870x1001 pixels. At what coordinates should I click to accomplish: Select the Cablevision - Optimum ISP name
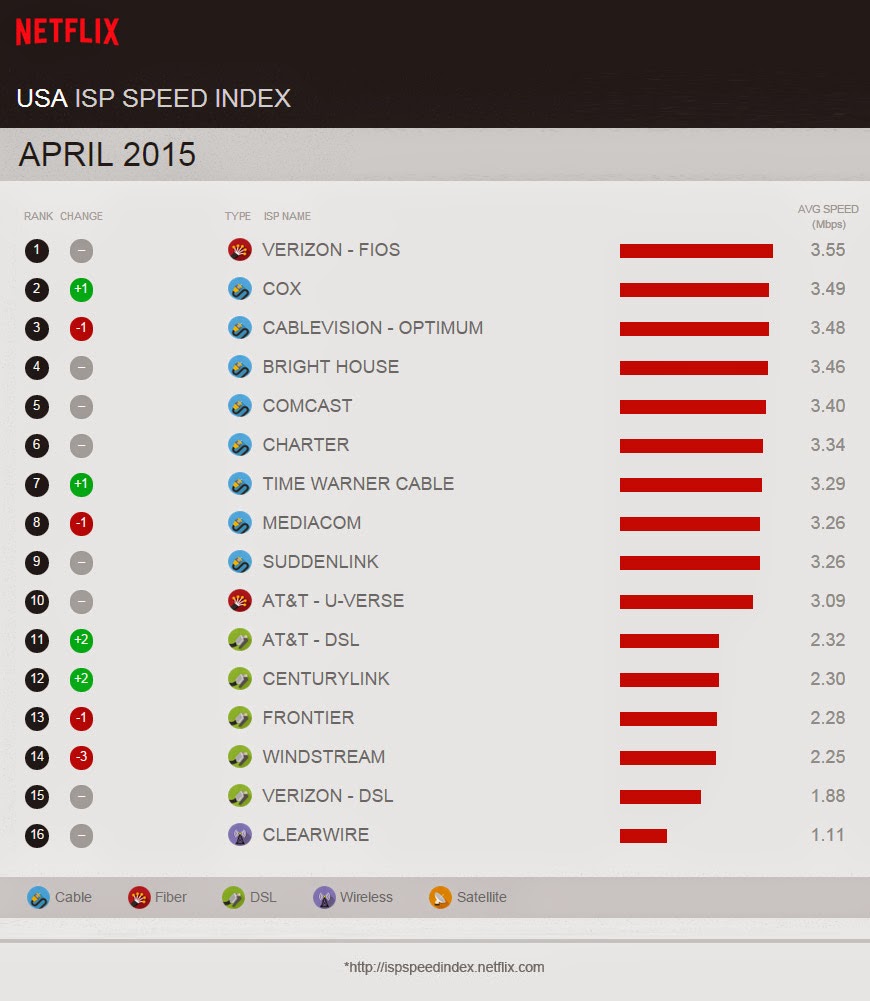pyautogui.click(x=372, y=328)
